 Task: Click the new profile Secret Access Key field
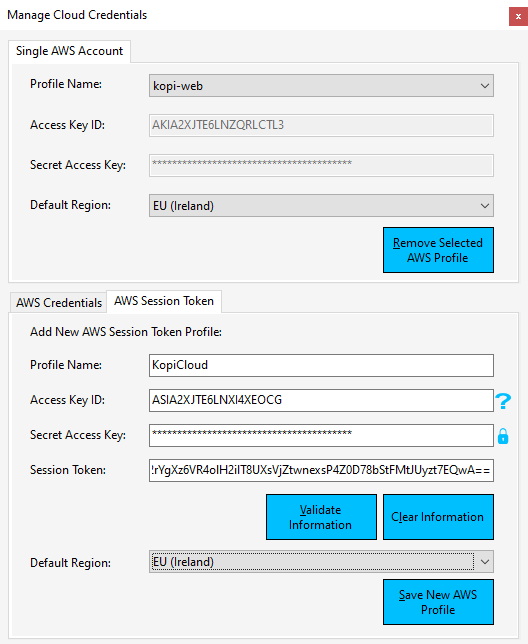(321, 435)
